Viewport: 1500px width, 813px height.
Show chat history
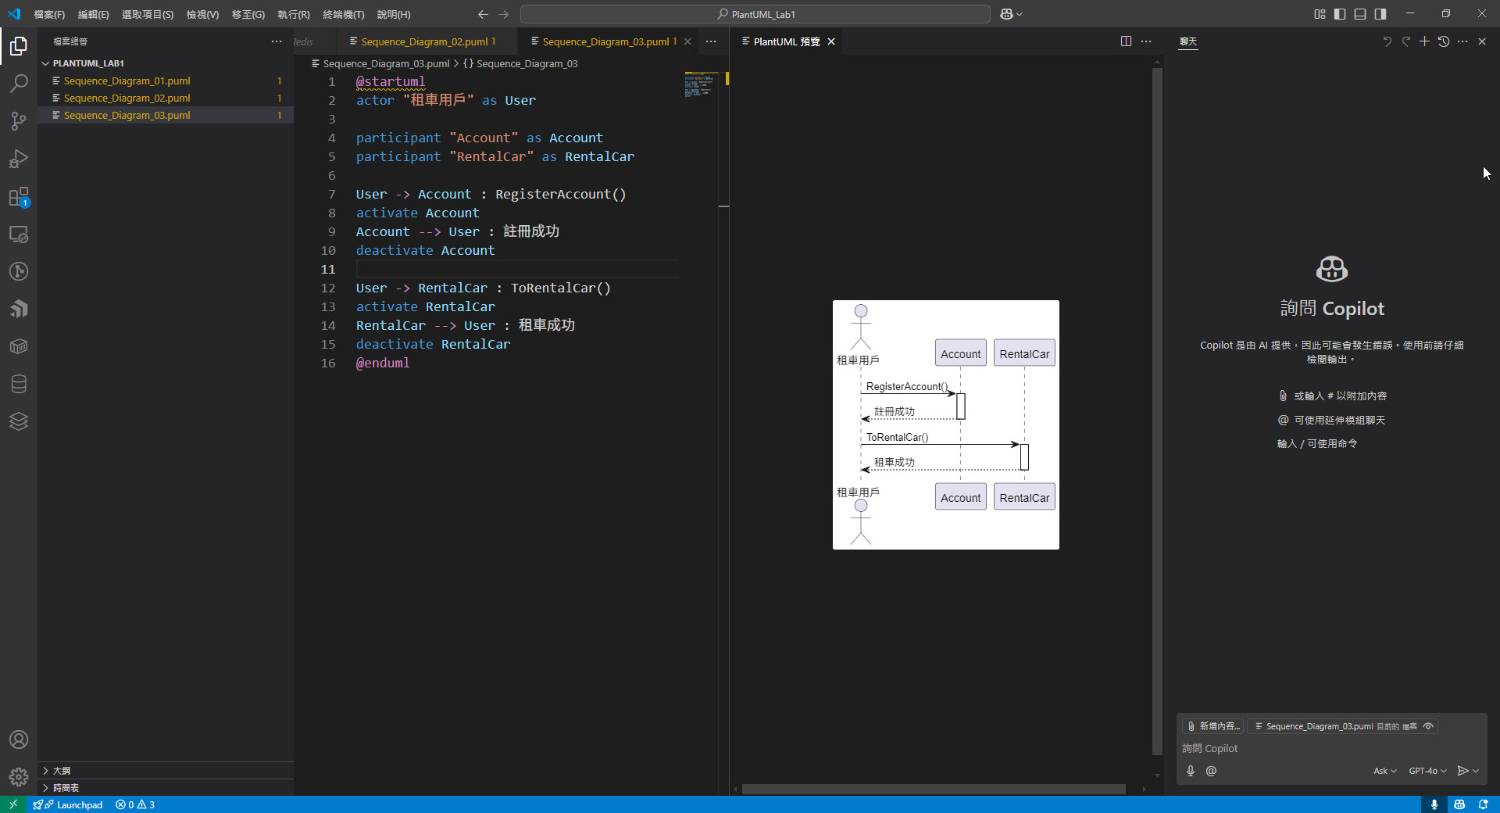point(1443,41)
